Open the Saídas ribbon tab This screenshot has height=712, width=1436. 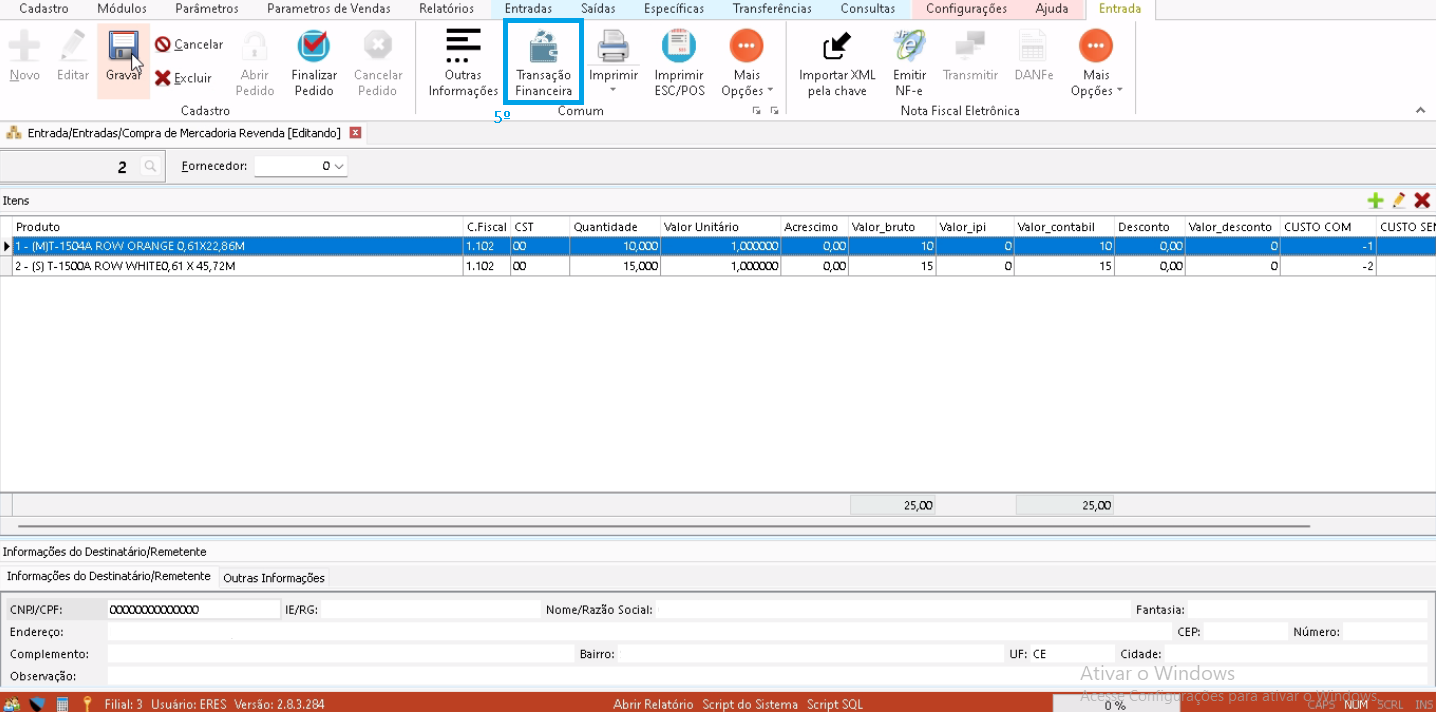tap(598, 9)
